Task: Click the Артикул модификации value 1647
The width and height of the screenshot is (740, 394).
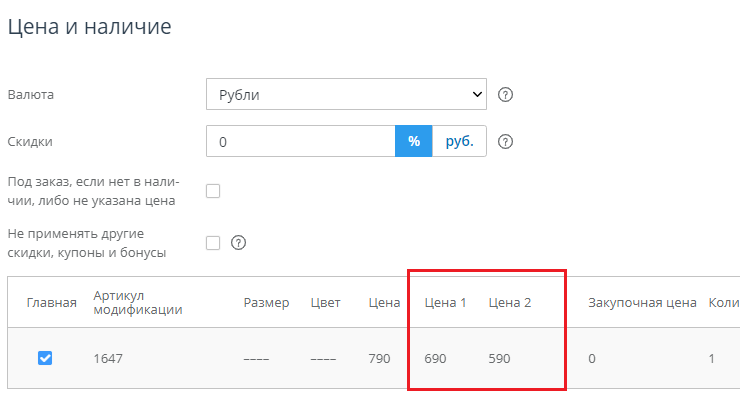Action: tap(108, 359)
